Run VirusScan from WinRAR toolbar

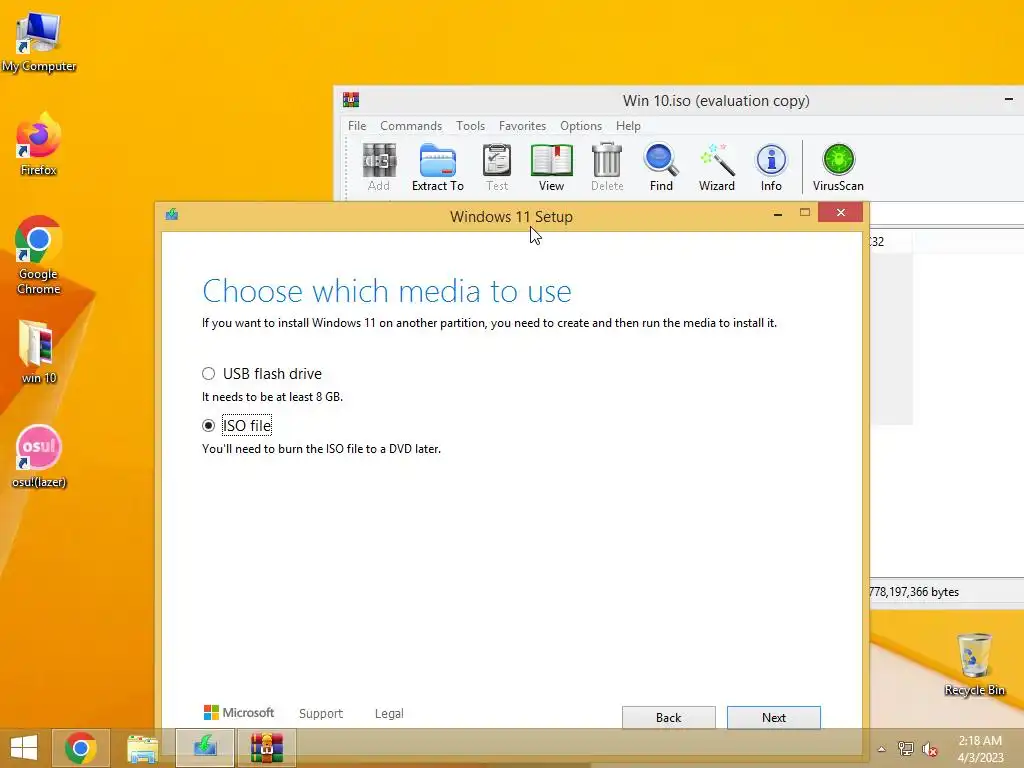coord(838,167)
